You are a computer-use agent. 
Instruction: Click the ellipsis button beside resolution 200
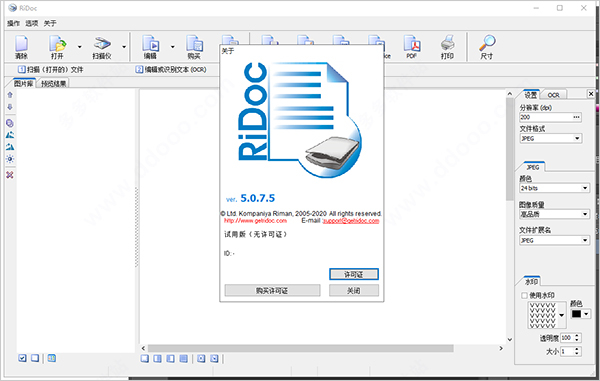(x=576, y=117)
